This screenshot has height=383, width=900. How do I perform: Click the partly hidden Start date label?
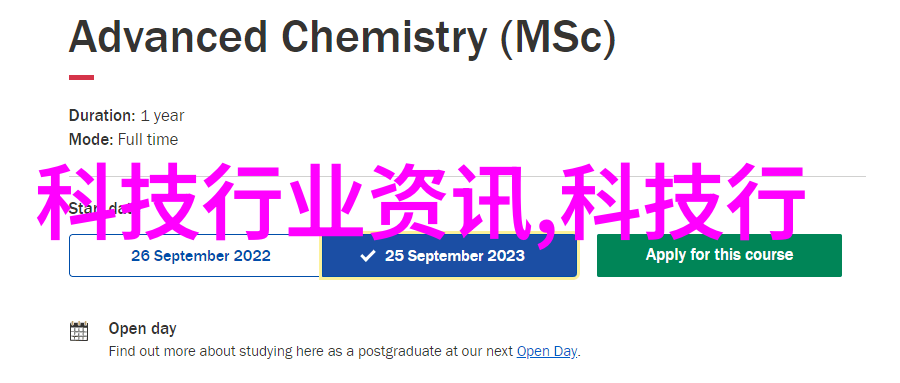click(x=100, y=209)
